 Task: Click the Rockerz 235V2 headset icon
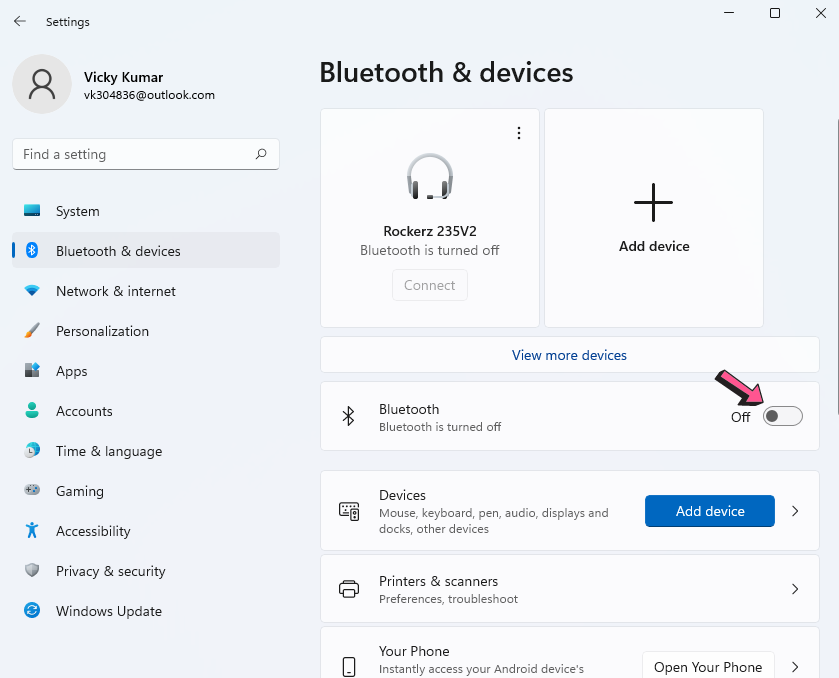430,177
